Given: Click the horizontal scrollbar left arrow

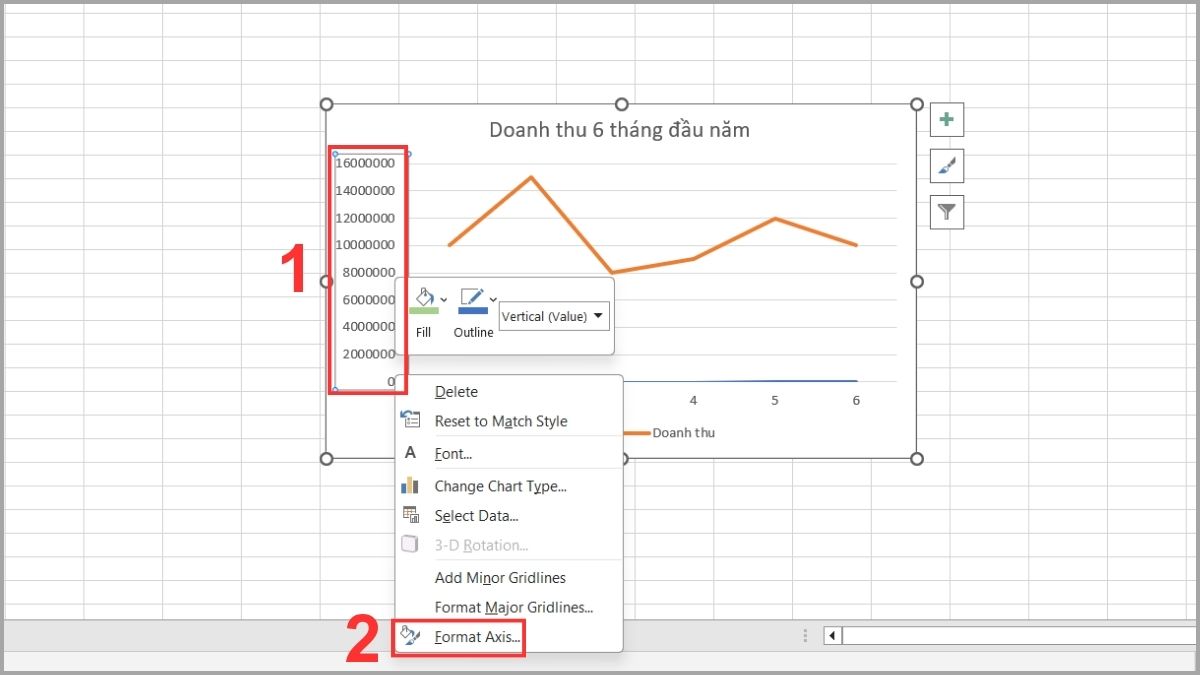Looking at the screenshot, I should coord(832,636).
